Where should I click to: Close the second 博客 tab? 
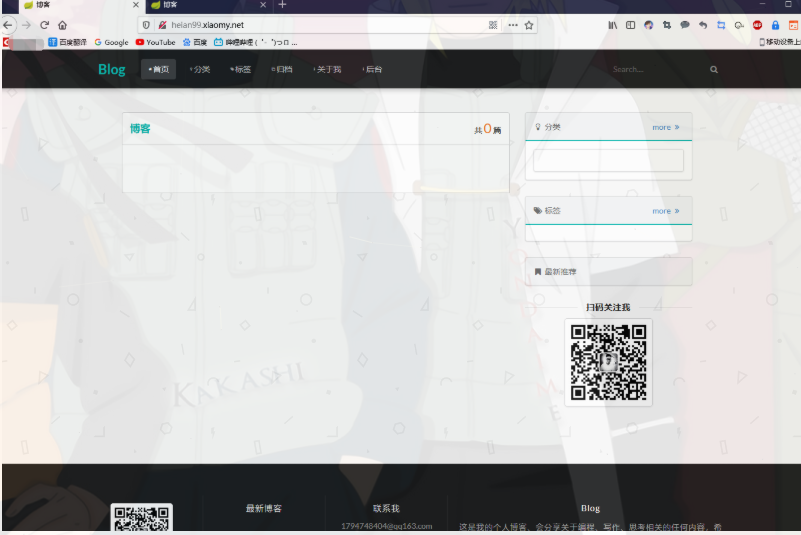click(x=263, y=5)
